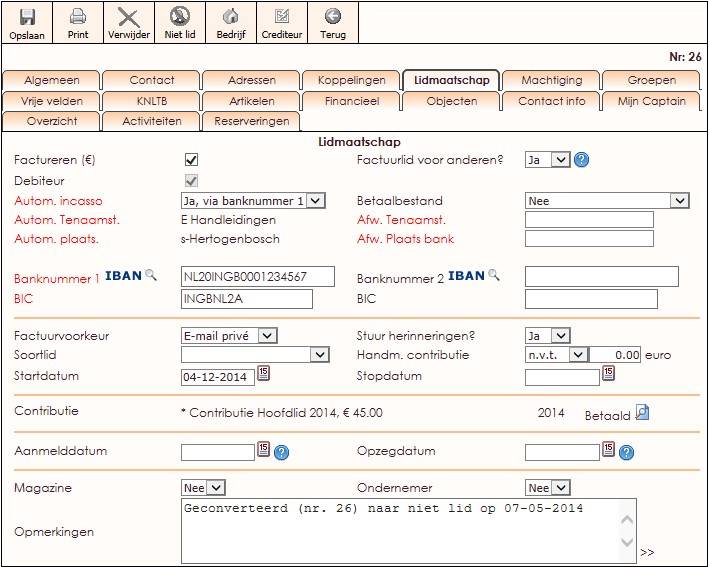Click the Terug back arrow icon
This screenshot has width=709, height=567.
coord(333,16)
